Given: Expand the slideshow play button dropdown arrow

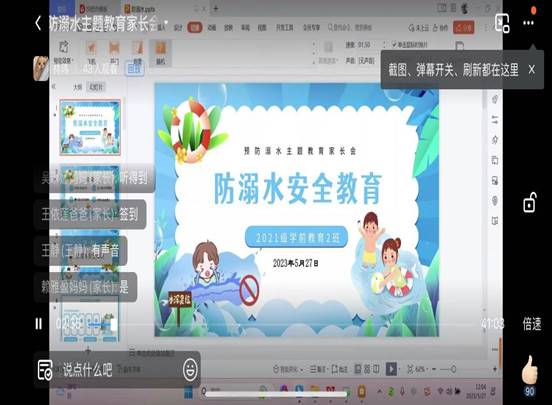Looking at the screenshot, I should point(400,369).
